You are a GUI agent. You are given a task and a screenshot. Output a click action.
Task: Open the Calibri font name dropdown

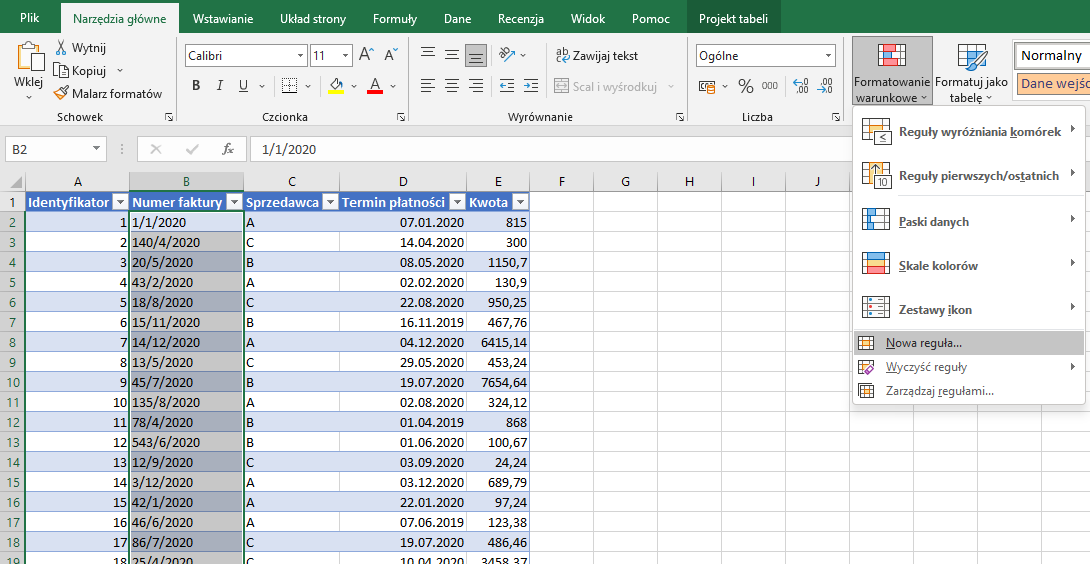pyautogui.click(x=299, y=56)
